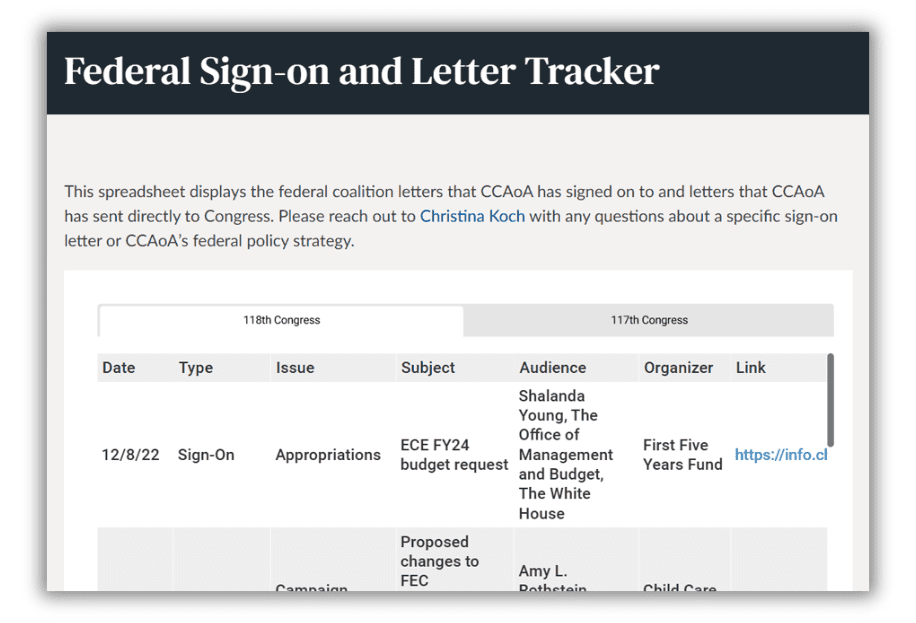Click the ECE FY24 budget request cell
The image size is (916, 623).
point(454,455)
